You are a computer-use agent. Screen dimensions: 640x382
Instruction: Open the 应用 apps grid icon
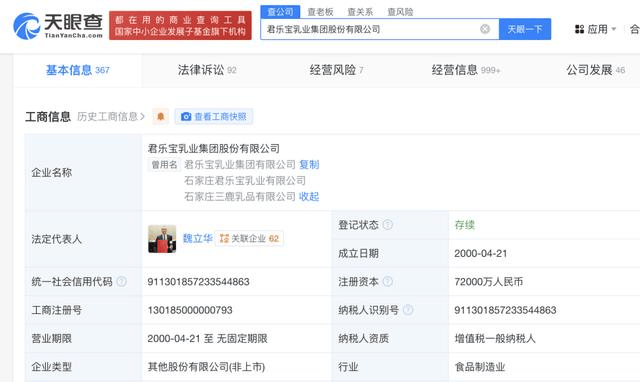point(579,29)
